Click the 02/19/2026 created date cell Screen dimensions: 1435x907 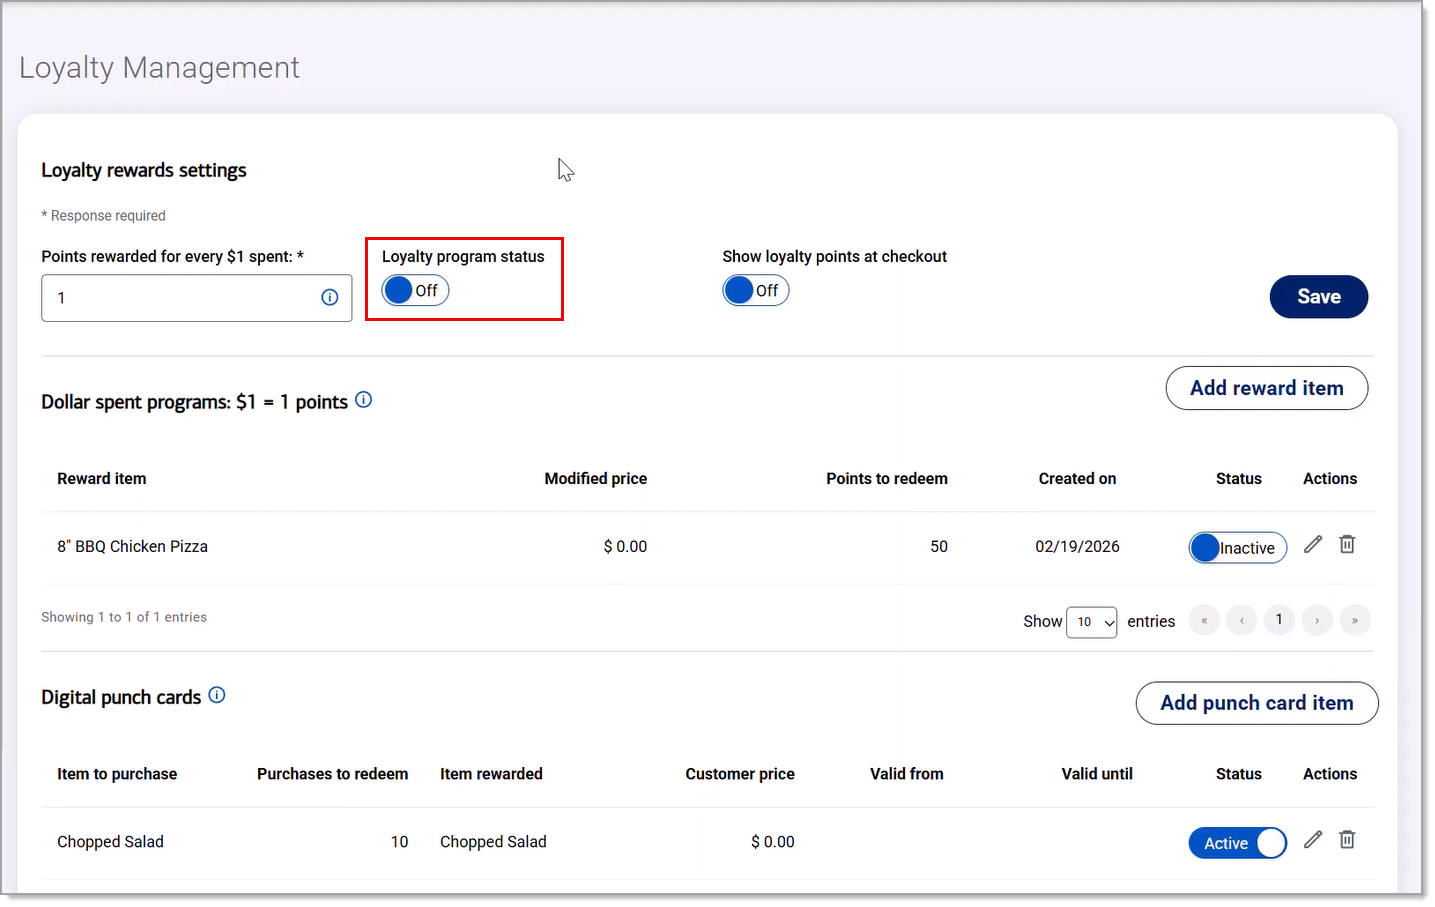click(x=1077, y=547)
